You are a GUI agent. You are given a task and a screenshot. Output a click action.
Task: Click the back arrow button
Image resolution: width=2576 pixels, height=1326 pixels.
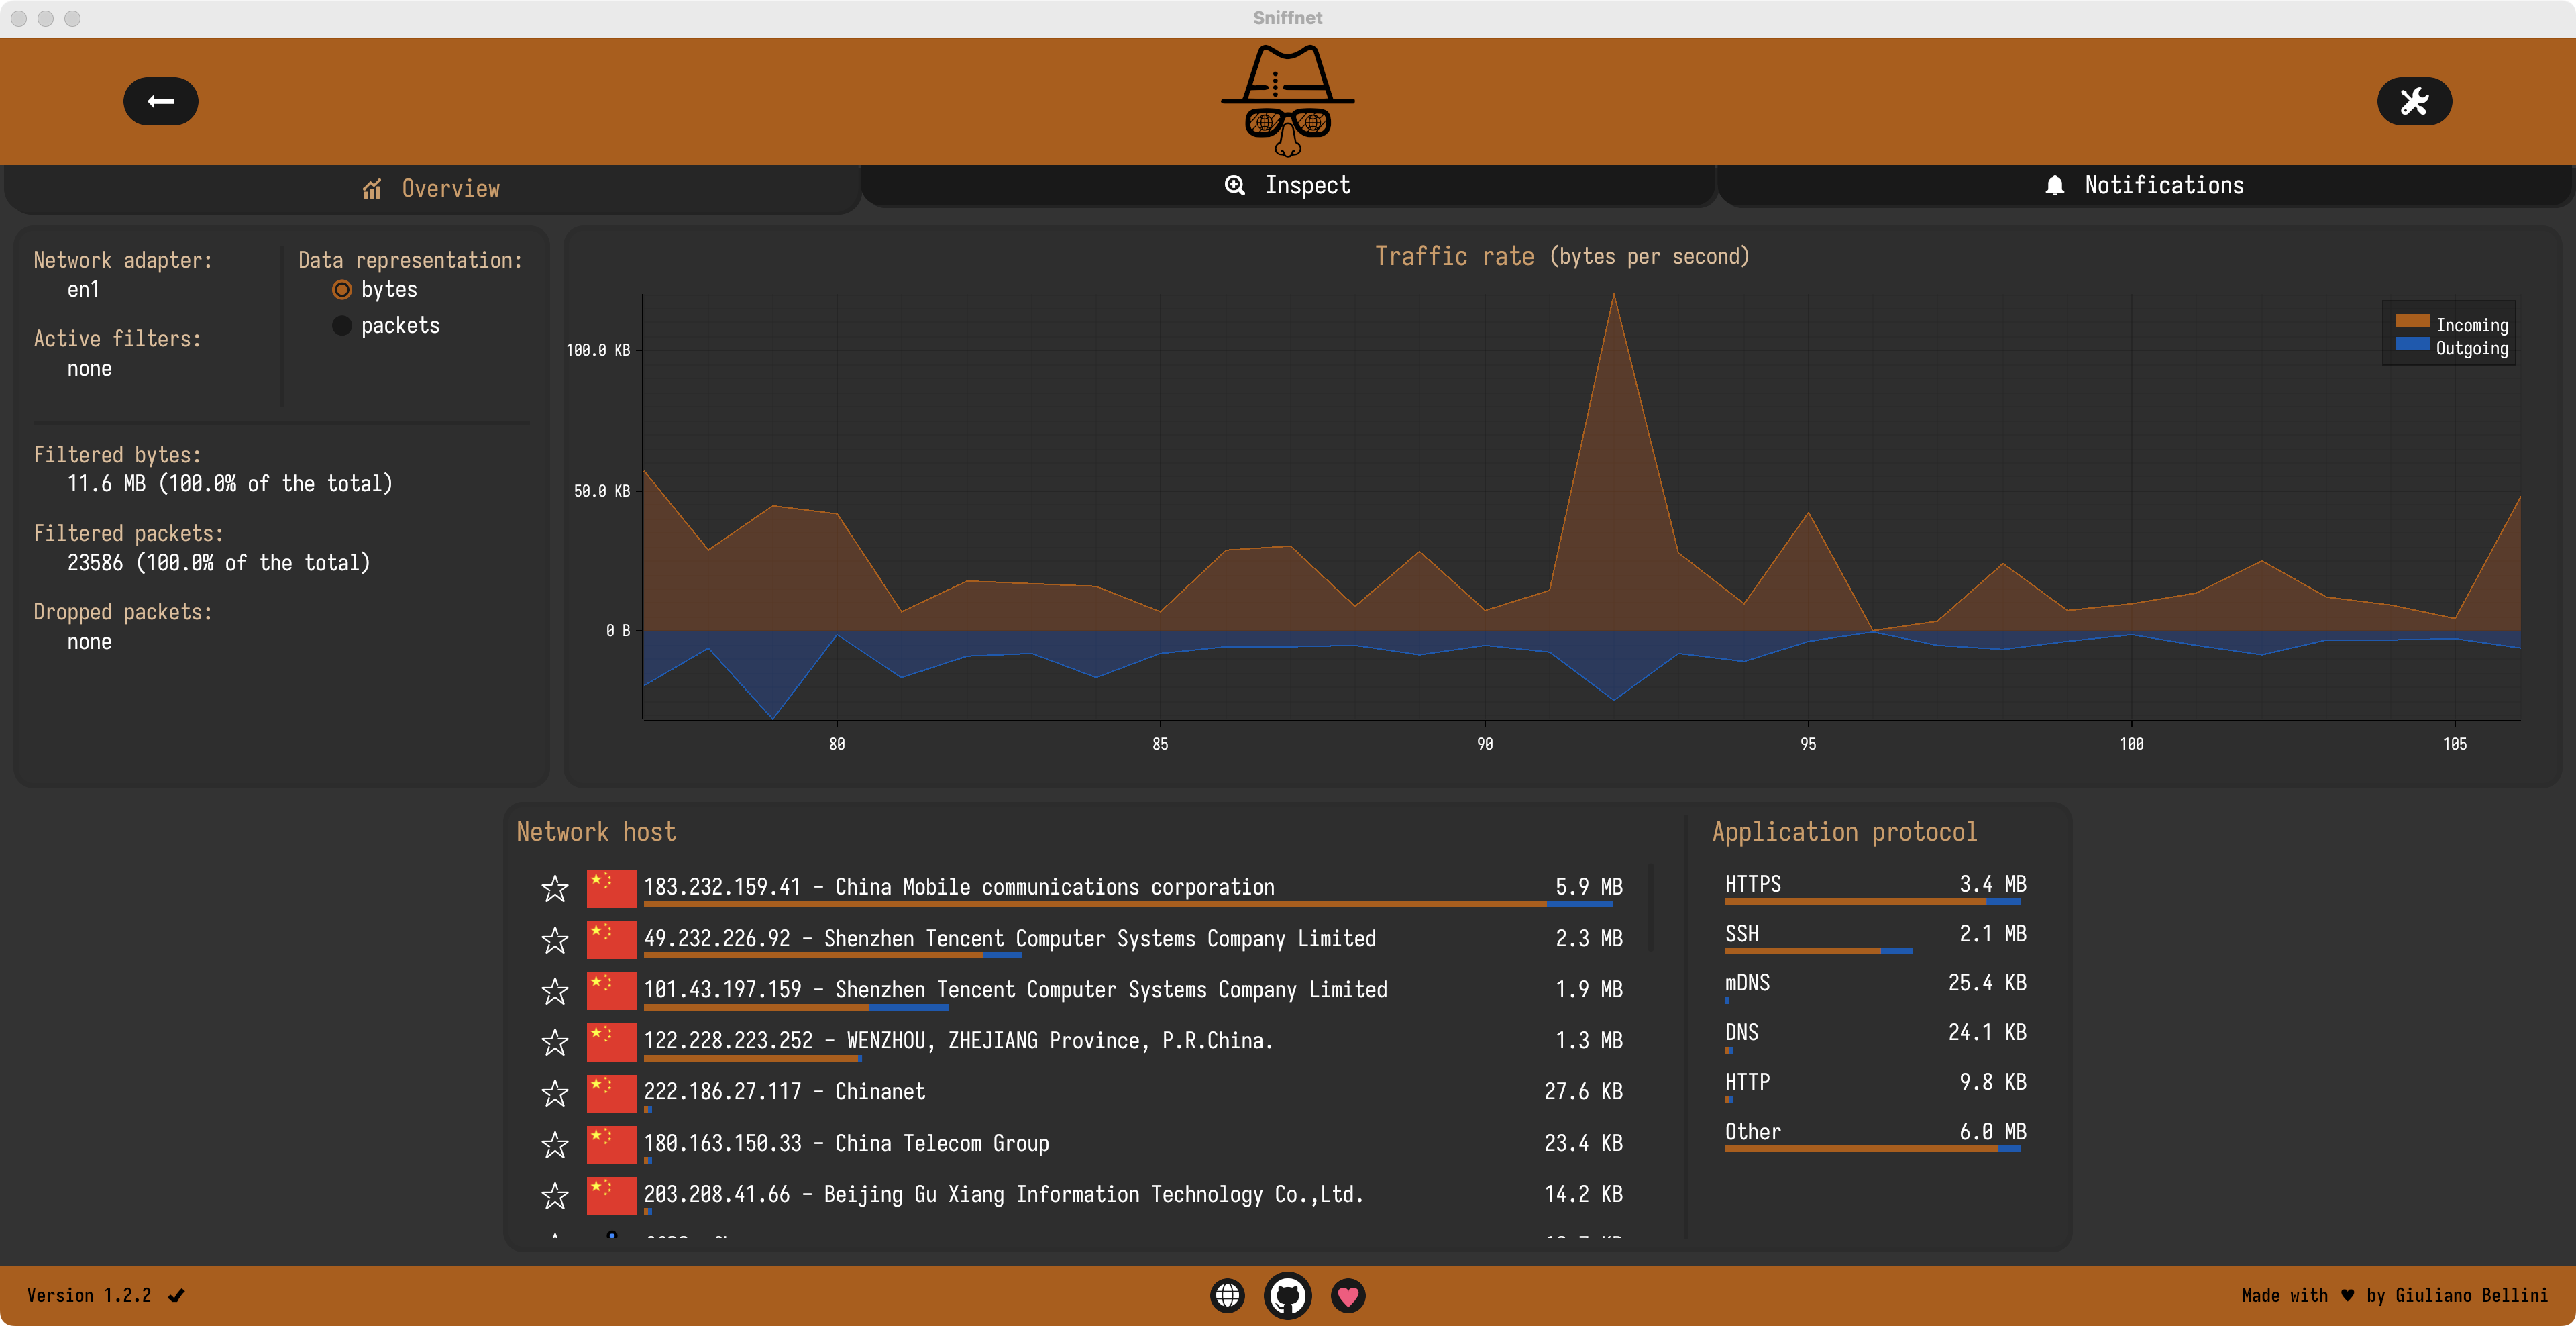(x=160, y=101)
